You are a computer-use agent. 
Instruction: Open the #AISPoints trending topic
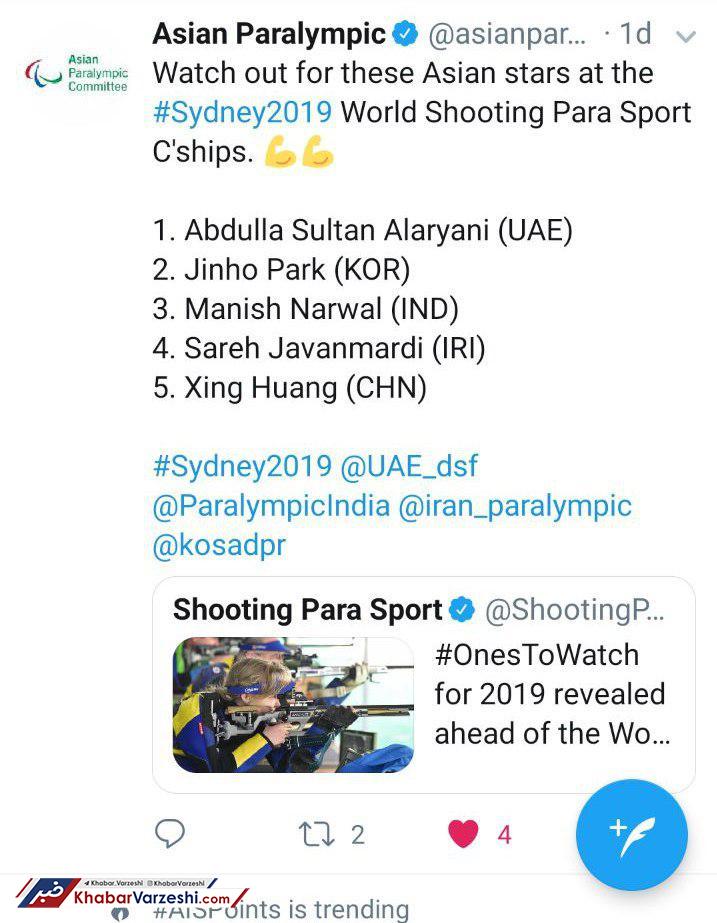pyautogui.click(x=280, y=910)
